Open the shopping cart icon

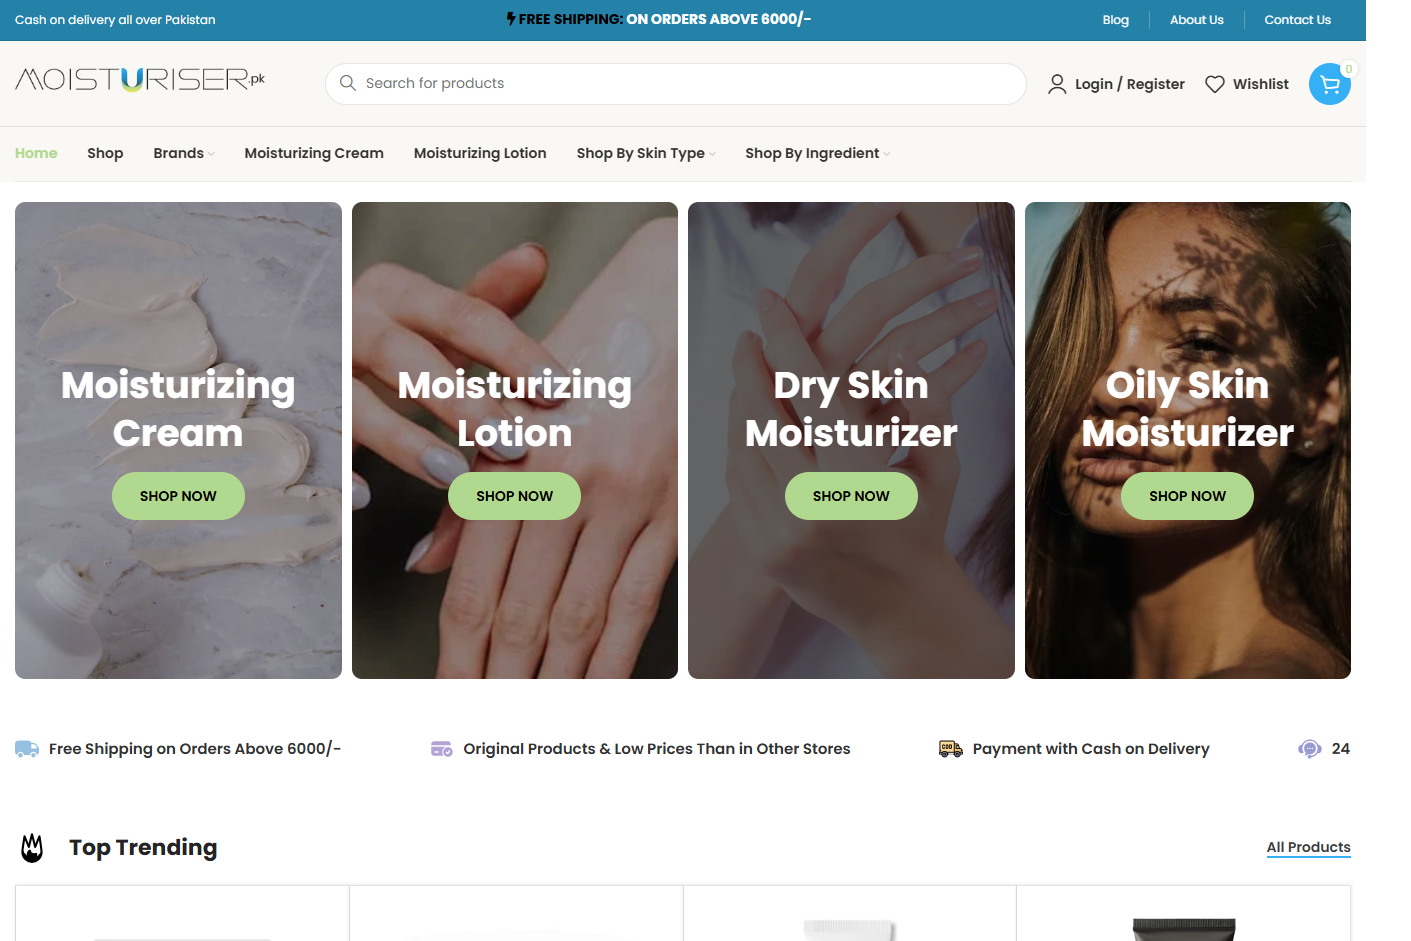click(x=1329, y=84)
